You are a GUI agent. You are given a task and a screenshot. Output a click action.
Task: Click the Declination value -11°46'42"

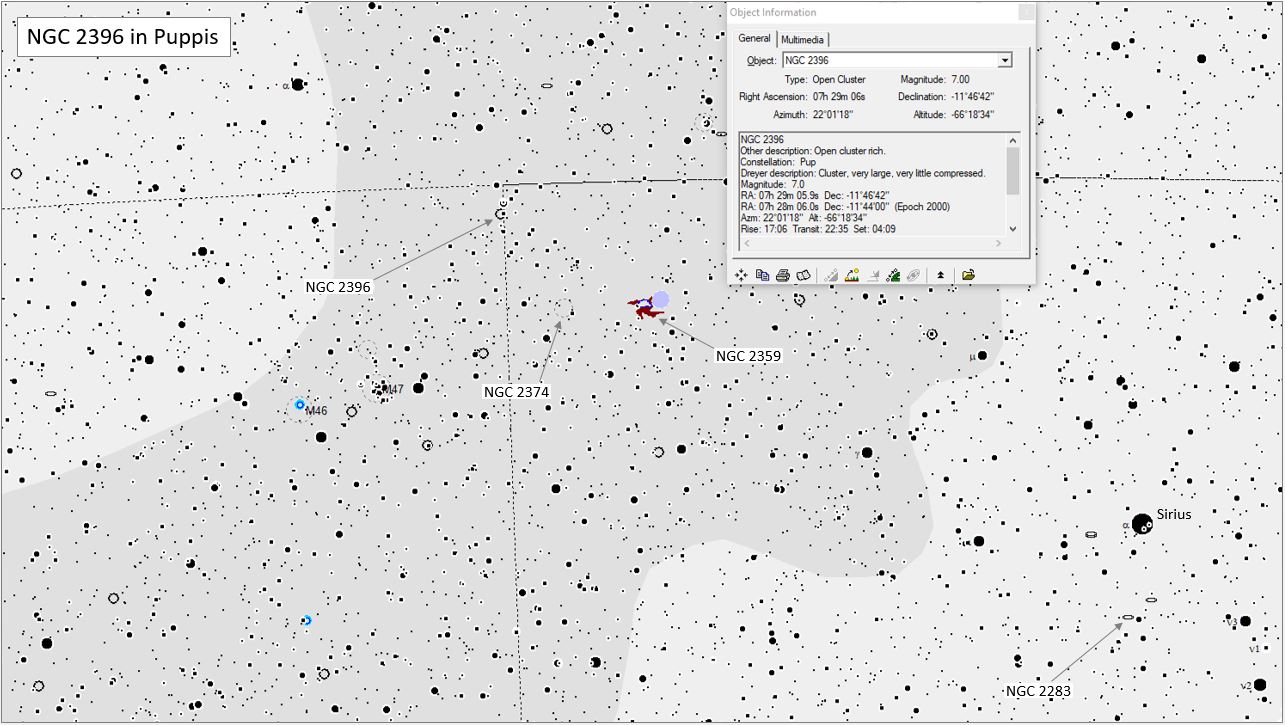click(x=971, y=97)
